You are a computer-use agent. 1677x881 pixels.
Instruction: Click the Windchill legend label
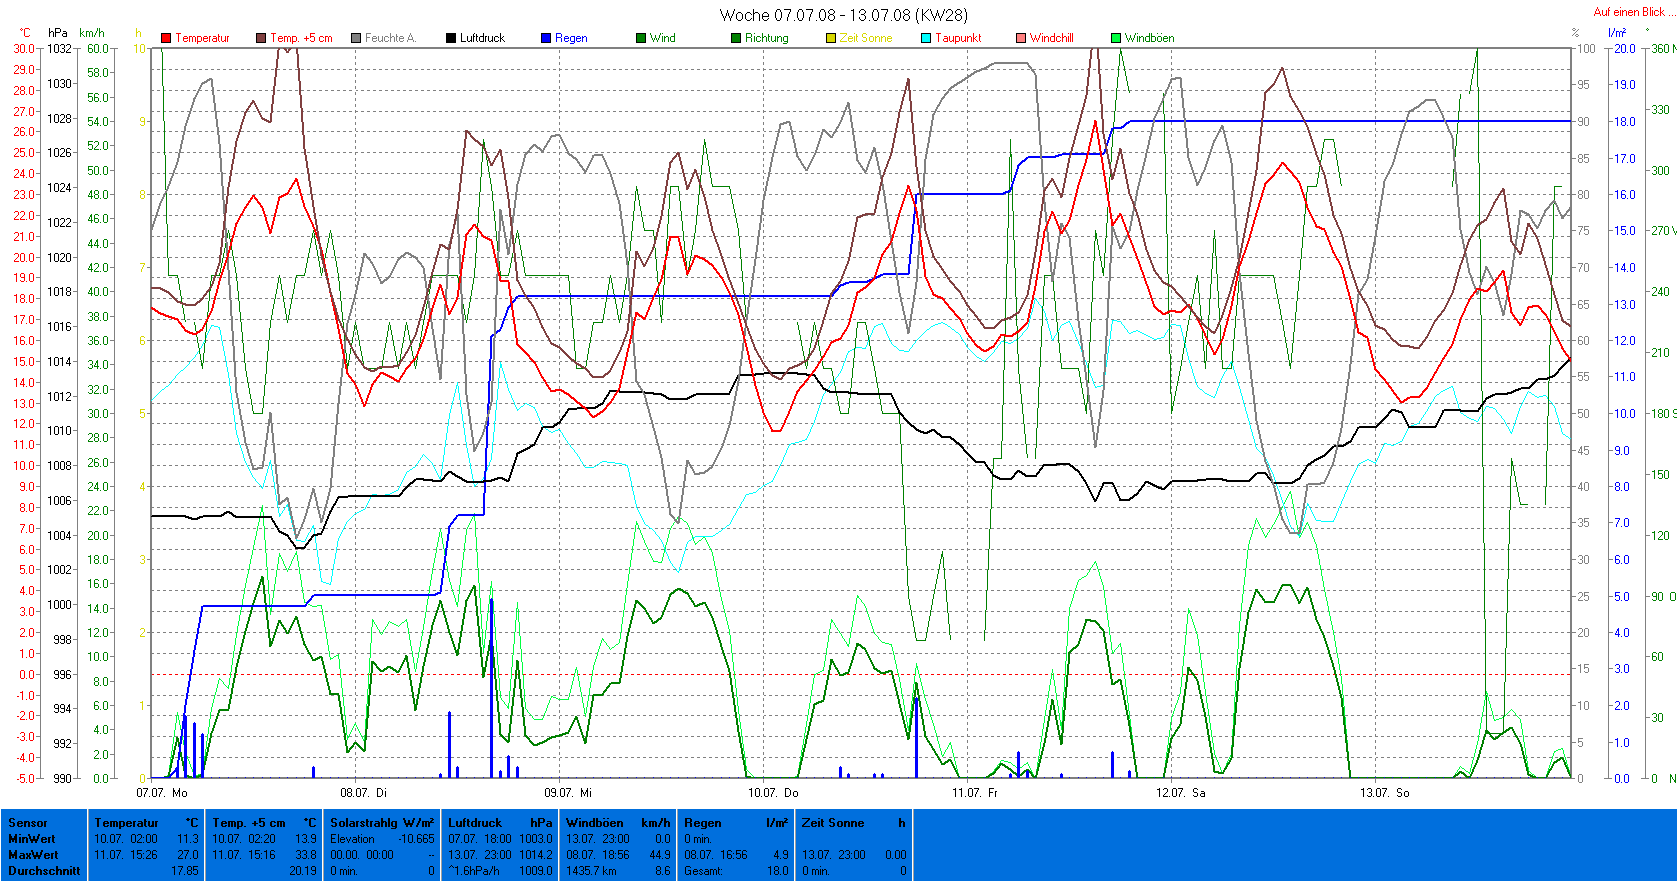tap(1051, 38)
